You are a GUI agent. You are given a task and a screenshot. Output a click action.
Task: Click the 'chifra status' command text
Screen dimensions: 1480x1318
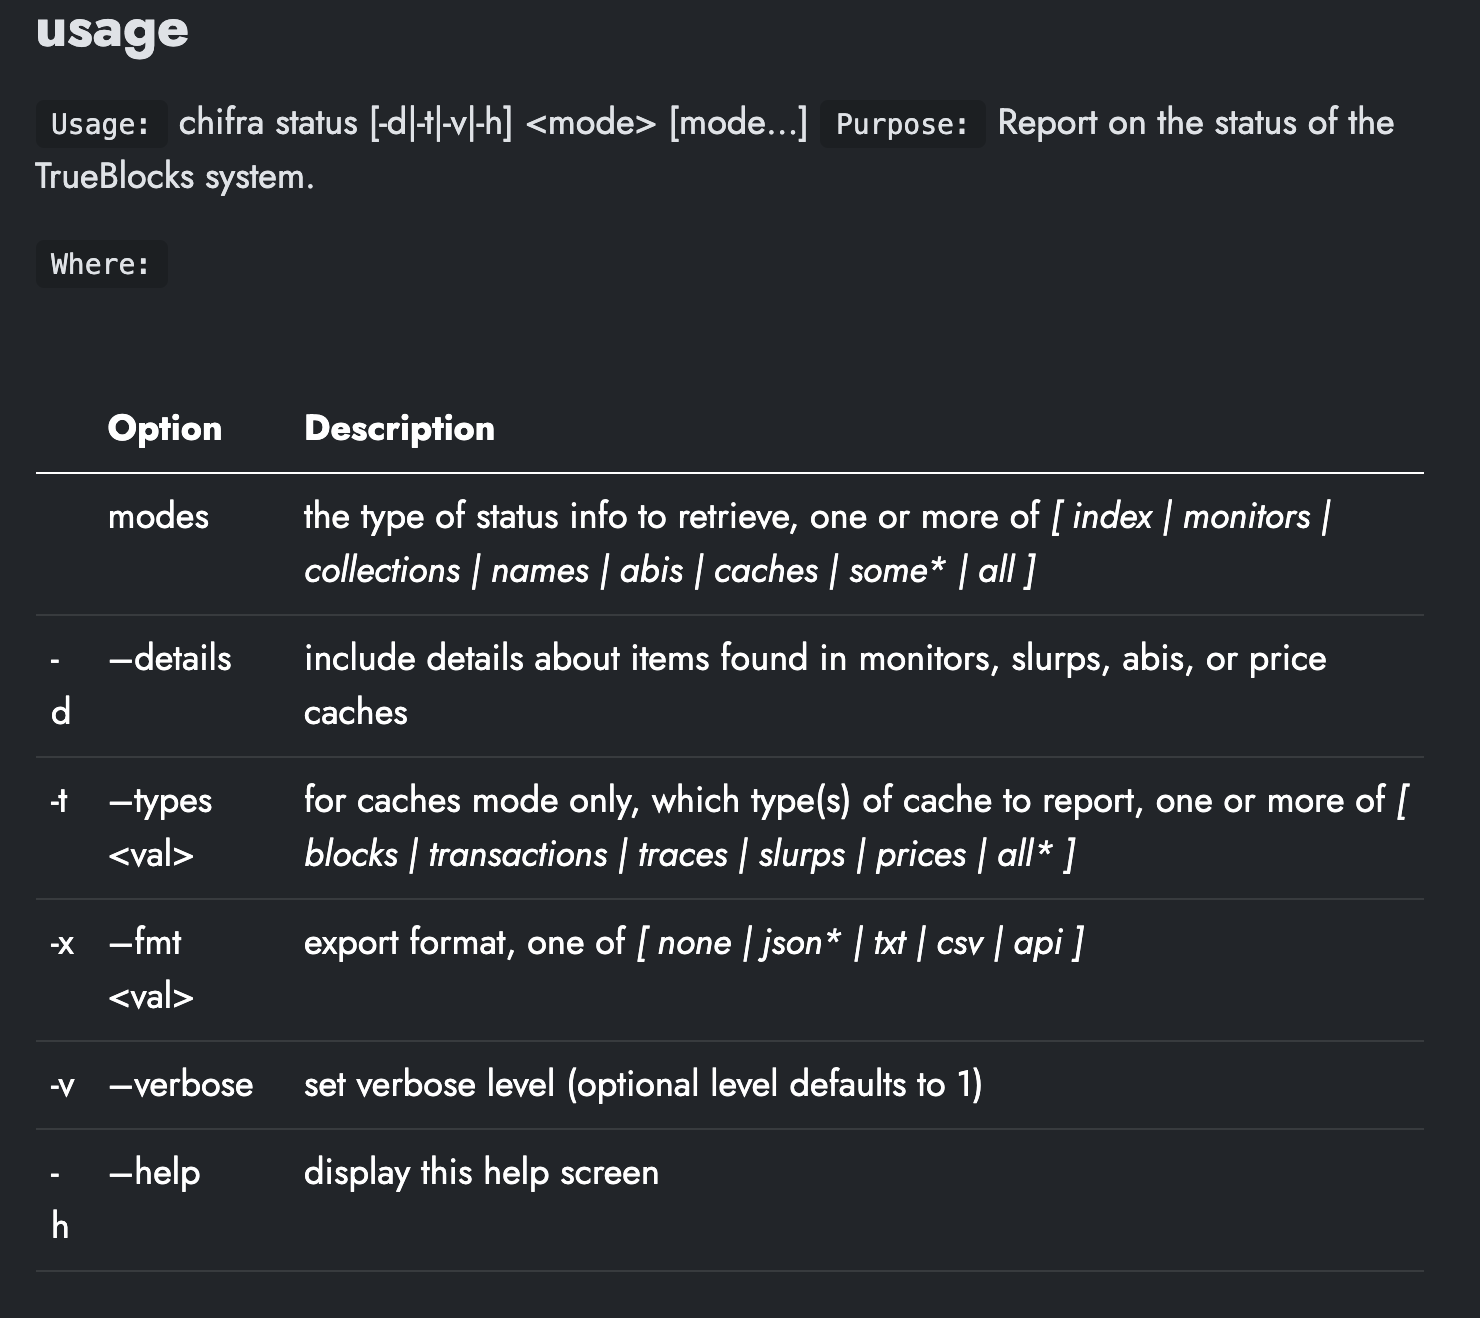pyautogui.click(x=267, y=122)
